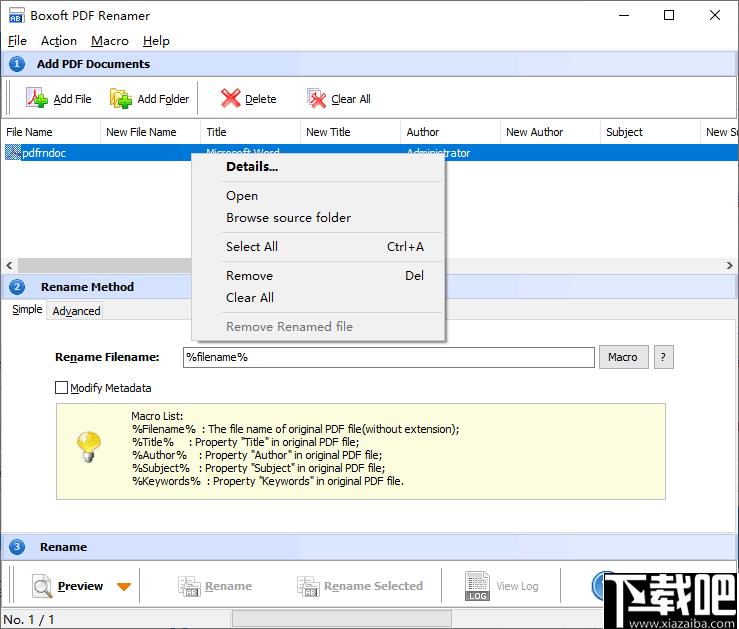Open the Action menu
The image size is (739, 629).
pyautogui.click(x=59, y=41)
